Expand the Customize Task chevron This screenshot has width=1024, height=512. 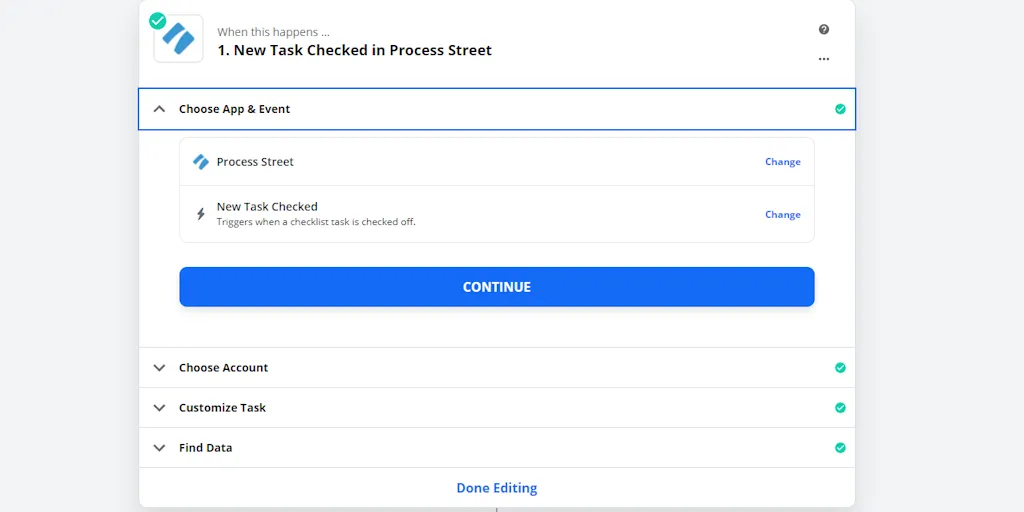coord(159,408)
